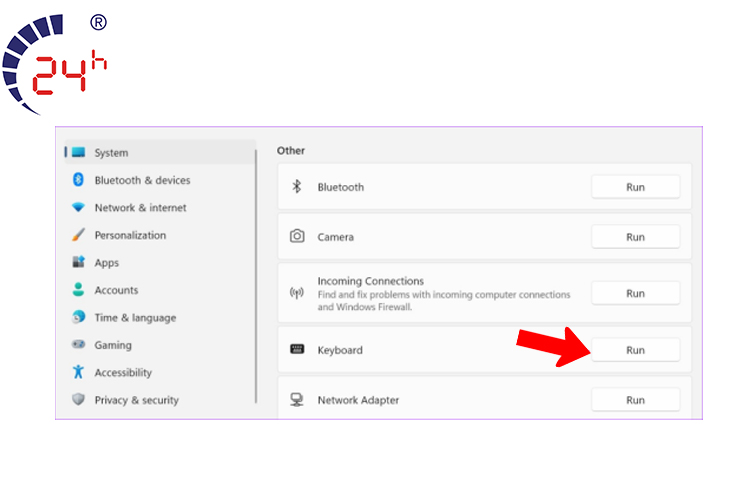The height and width of the screenshot is (500, 750).
Task: Click the Time & language globe icon
Action: click(78, 318)
